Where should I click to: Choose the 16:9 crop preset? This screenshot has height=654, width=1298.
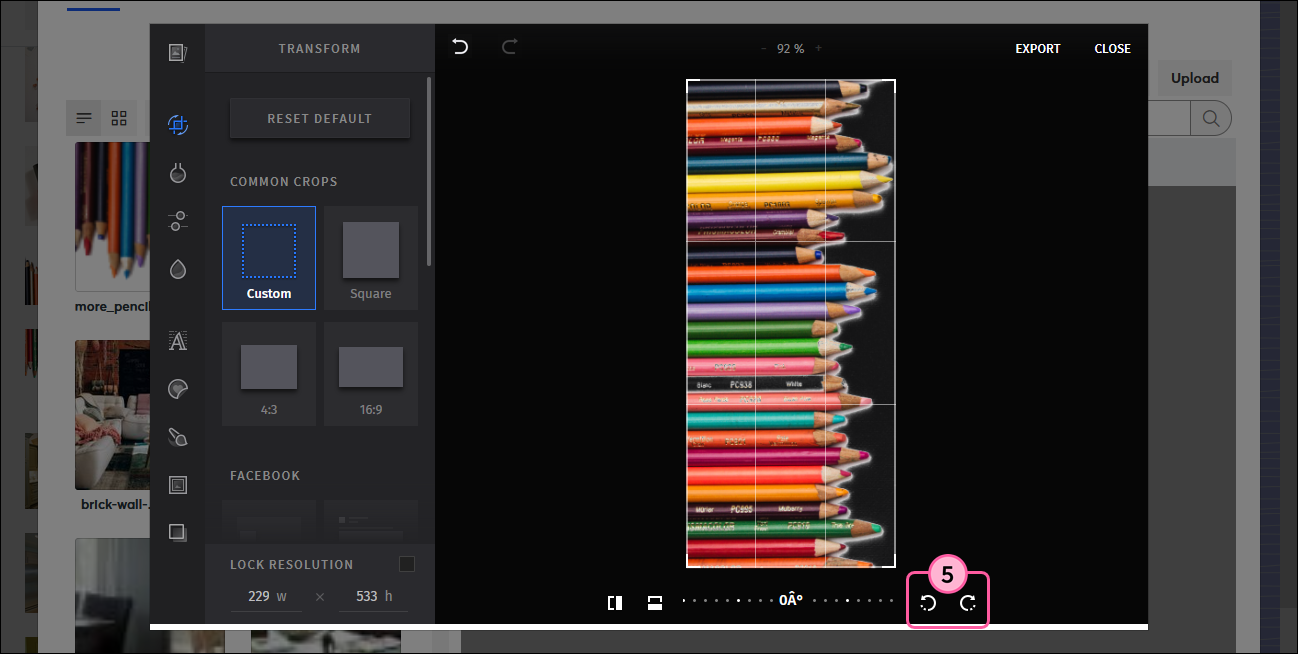pos(371,374)
